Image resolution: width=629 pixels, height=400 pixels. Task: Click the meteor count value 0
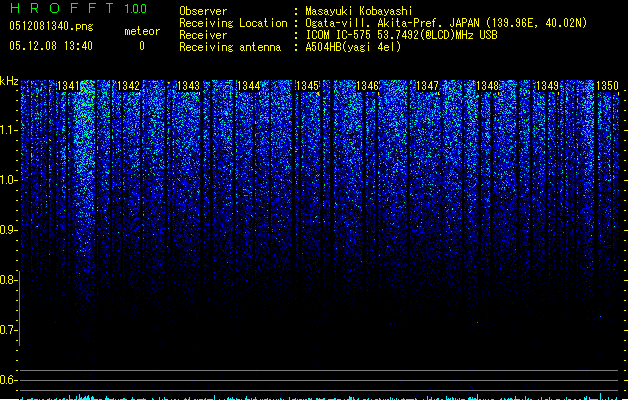coord(142,46)
